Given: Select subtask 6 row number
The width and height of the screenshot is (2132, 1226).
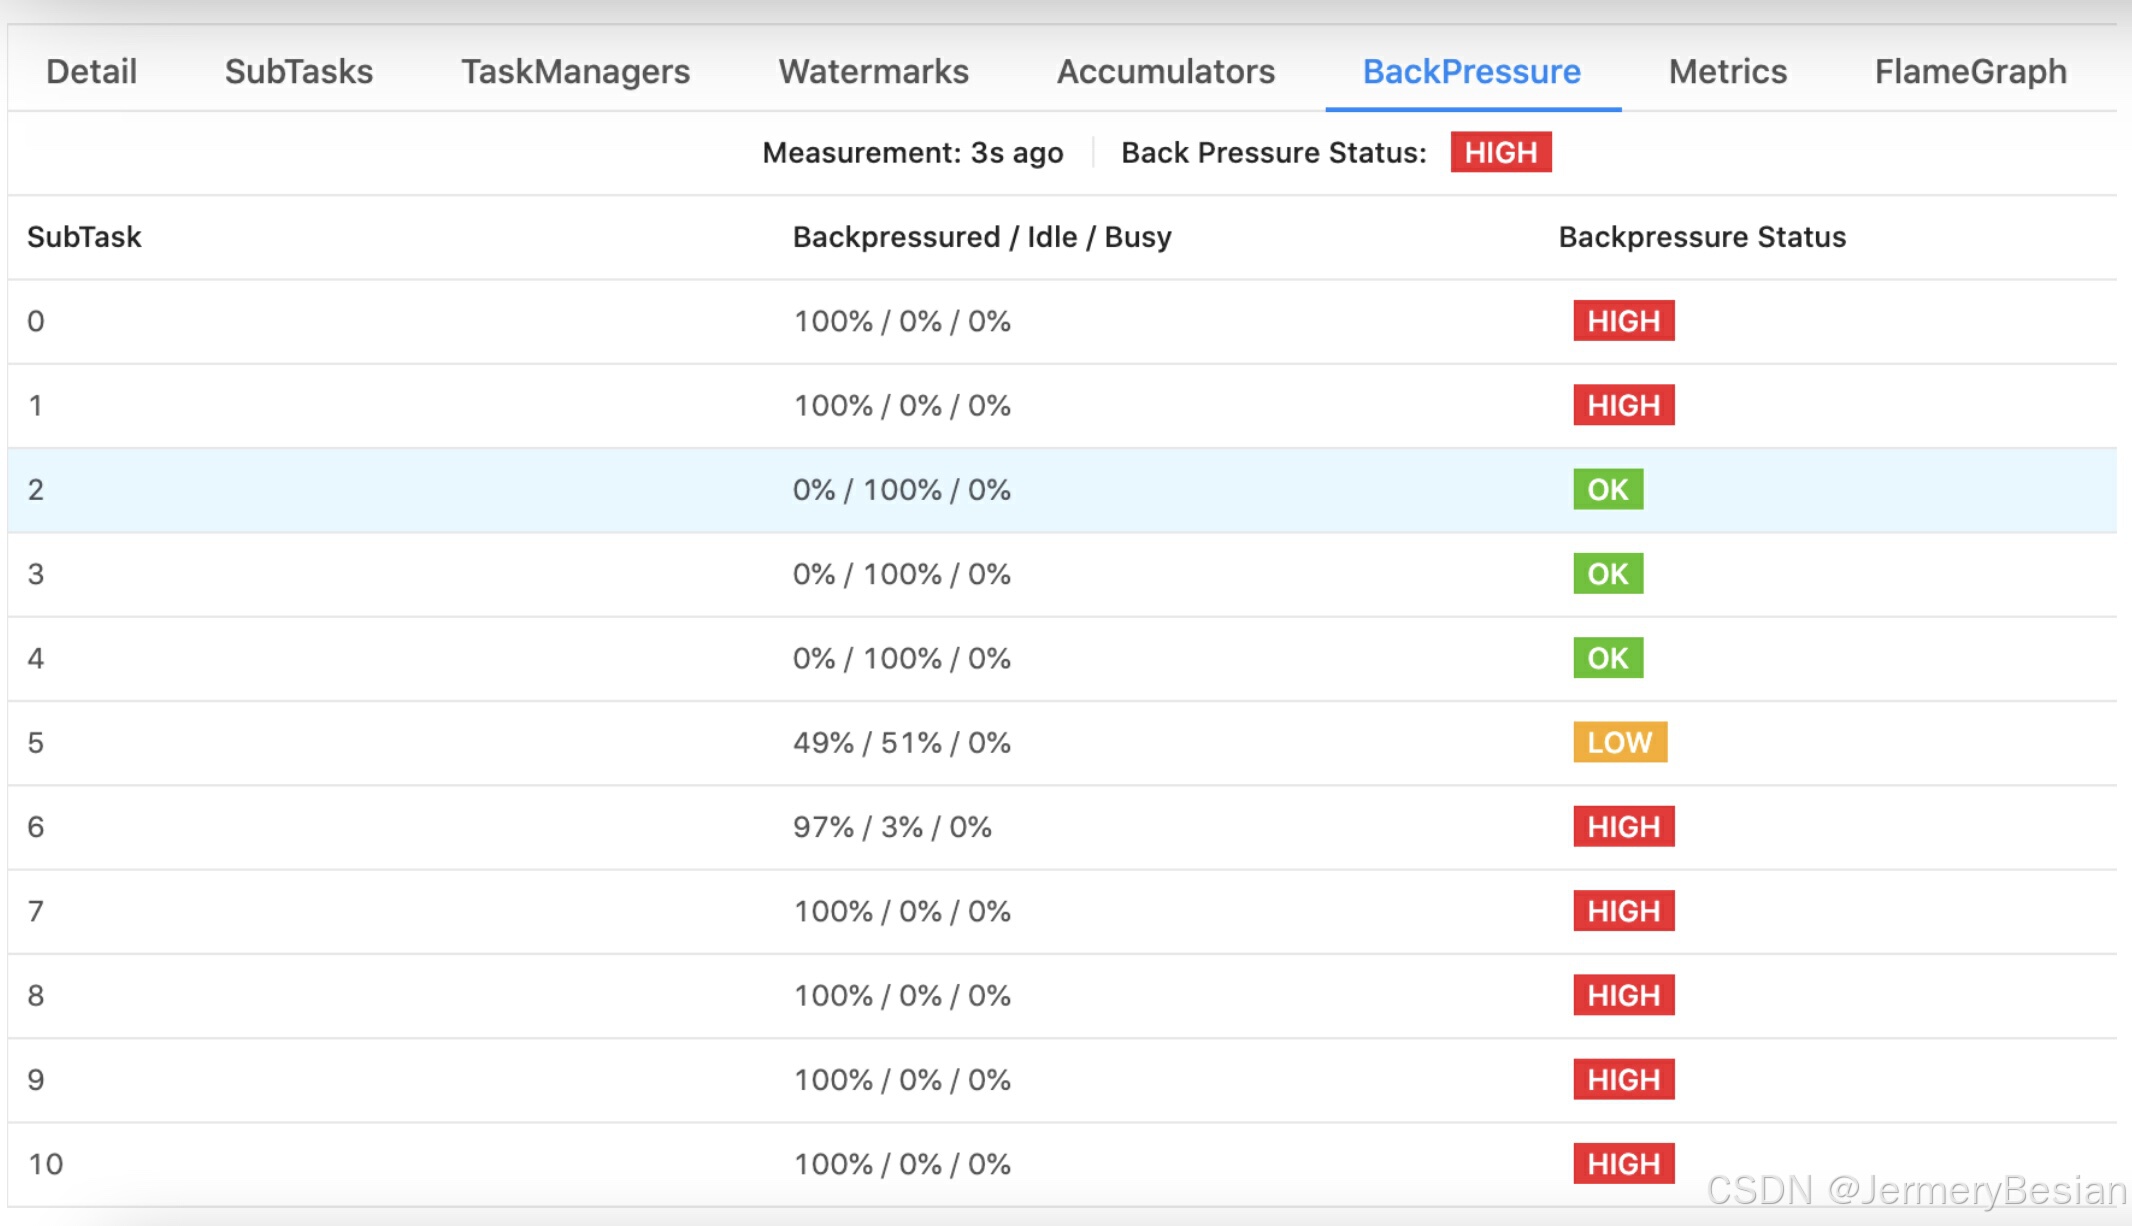Looking at the screenshot, I should 36,827.
